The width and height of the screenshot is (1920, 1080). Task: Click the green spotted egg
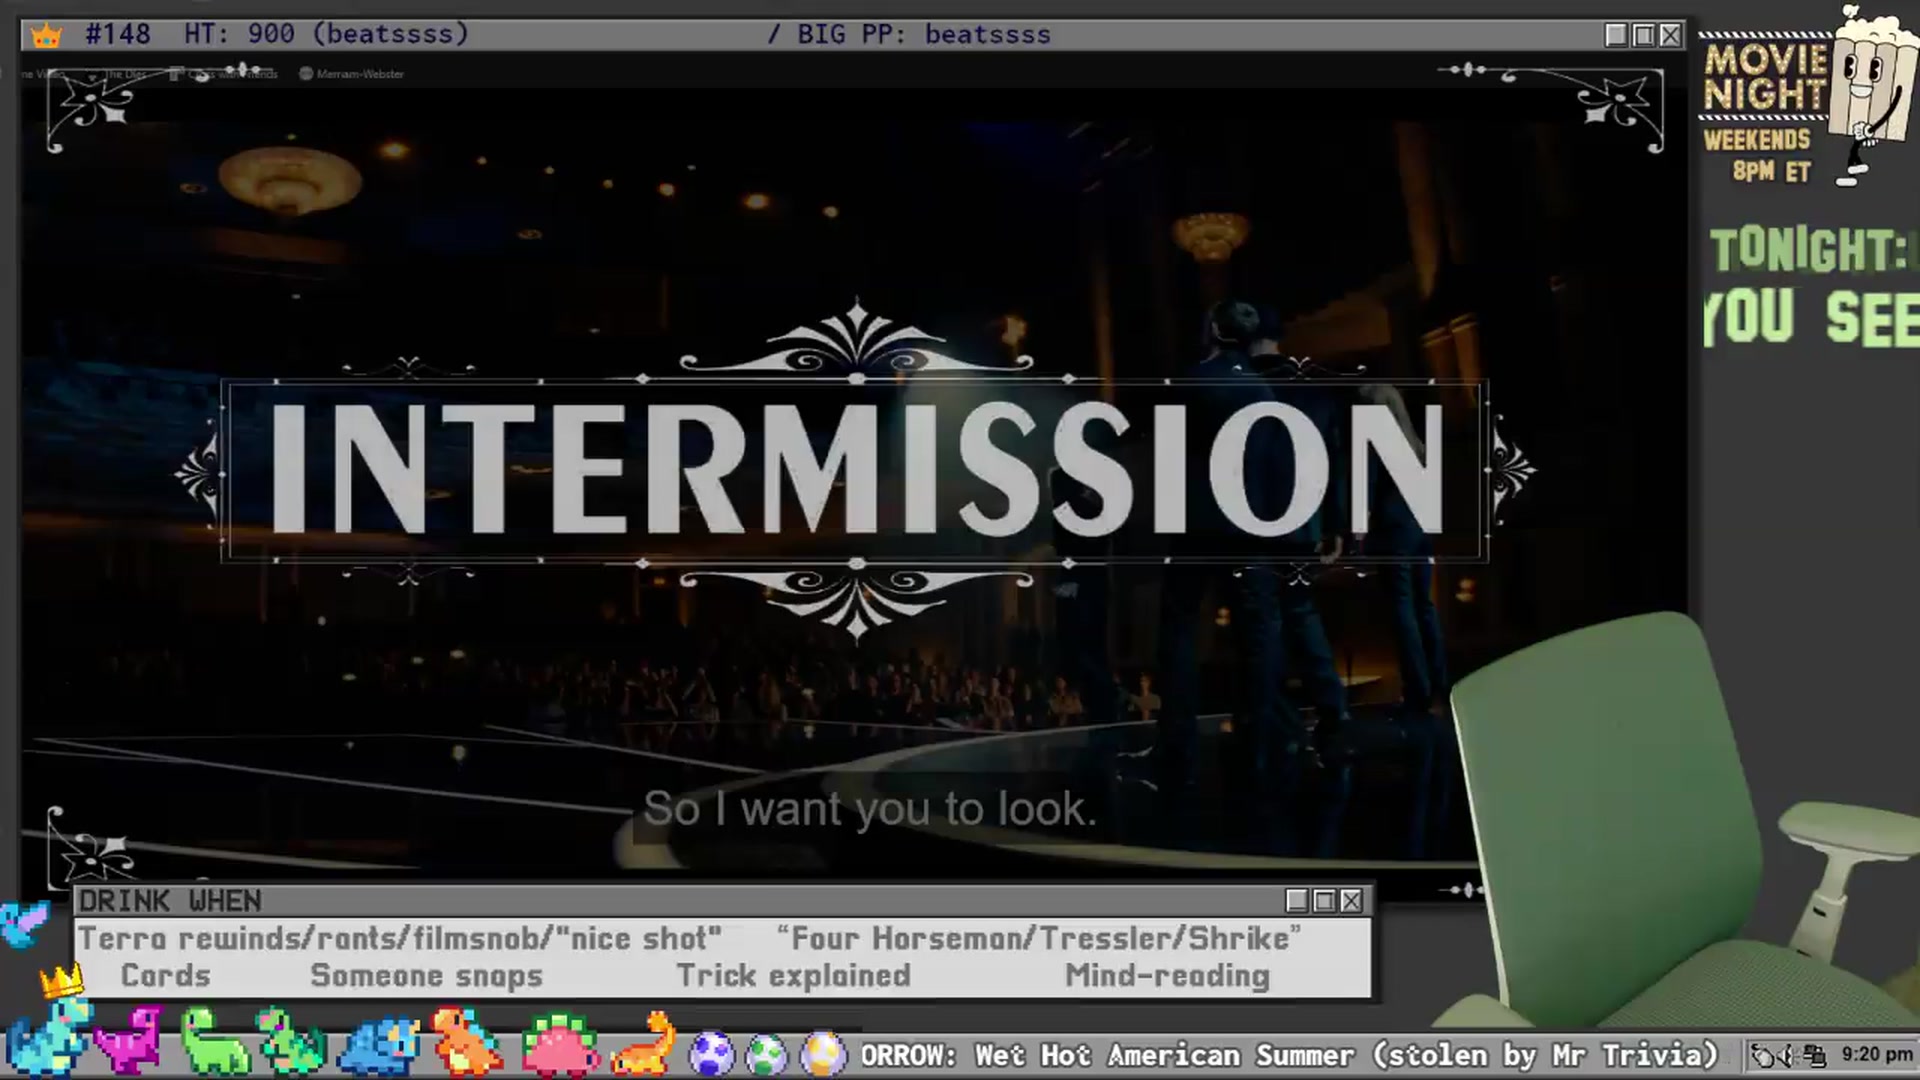tap(767, 1054)
